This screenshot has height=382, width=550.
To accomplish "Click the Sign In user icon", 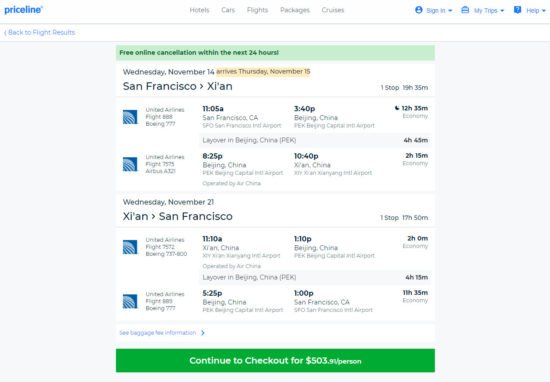I will coord(418,10).
